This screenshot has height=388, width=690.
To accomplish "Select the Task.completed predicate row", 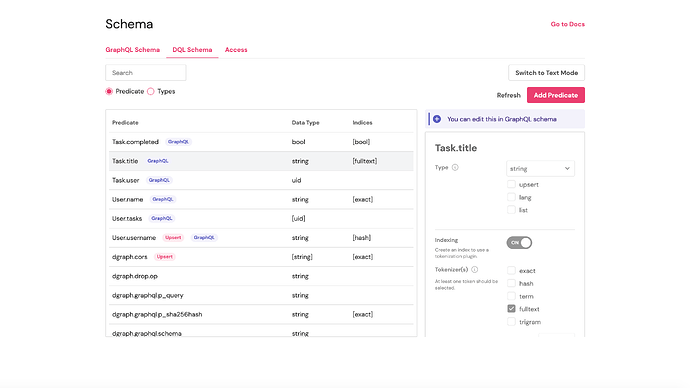I will tap(261, 142).
